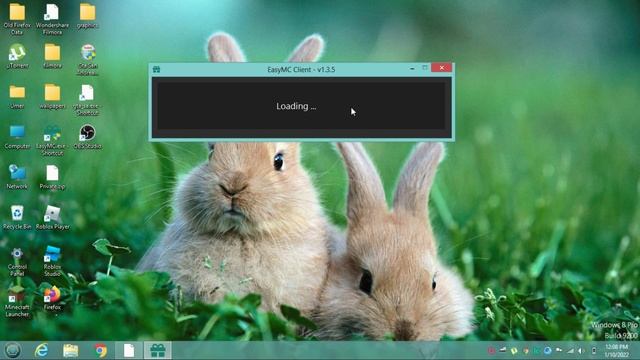The height and width of the screenshot is (360, 640).
Task: Click the Start orb on taskbar
Action: point(13,350)
